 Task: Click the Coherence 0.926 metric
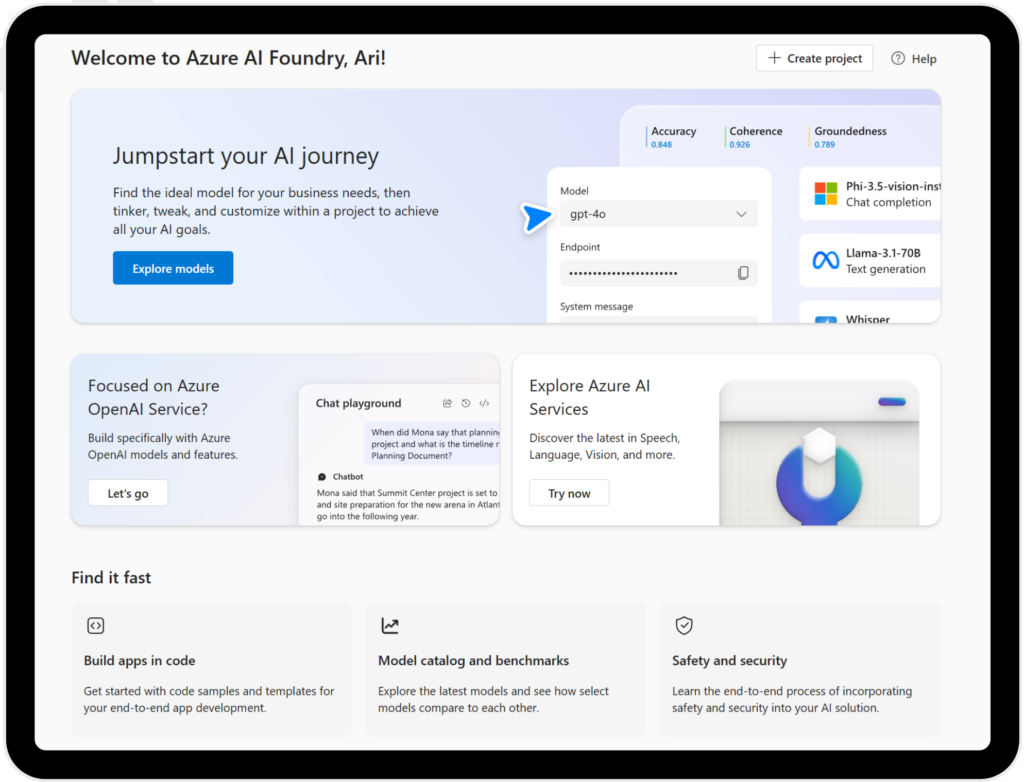coord(754,137)
